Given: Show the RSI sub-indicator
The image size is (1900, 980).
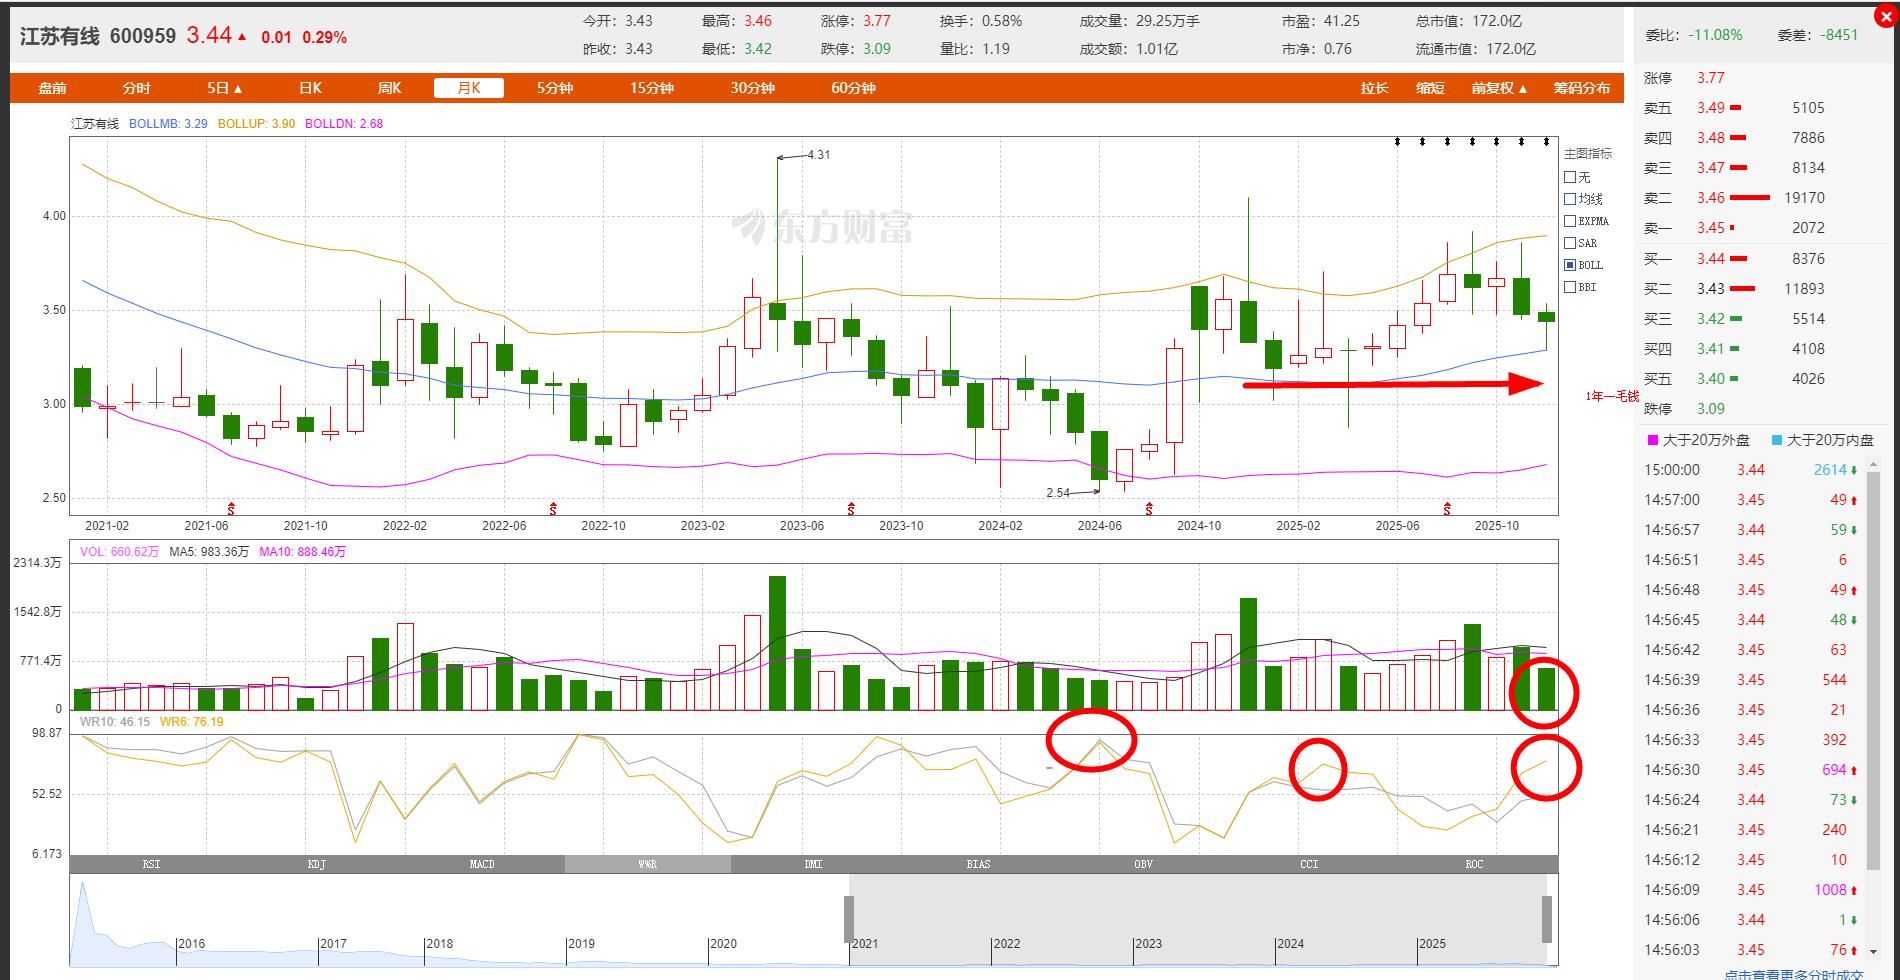Looking at the screenshot, I should [x=152, y=864].
